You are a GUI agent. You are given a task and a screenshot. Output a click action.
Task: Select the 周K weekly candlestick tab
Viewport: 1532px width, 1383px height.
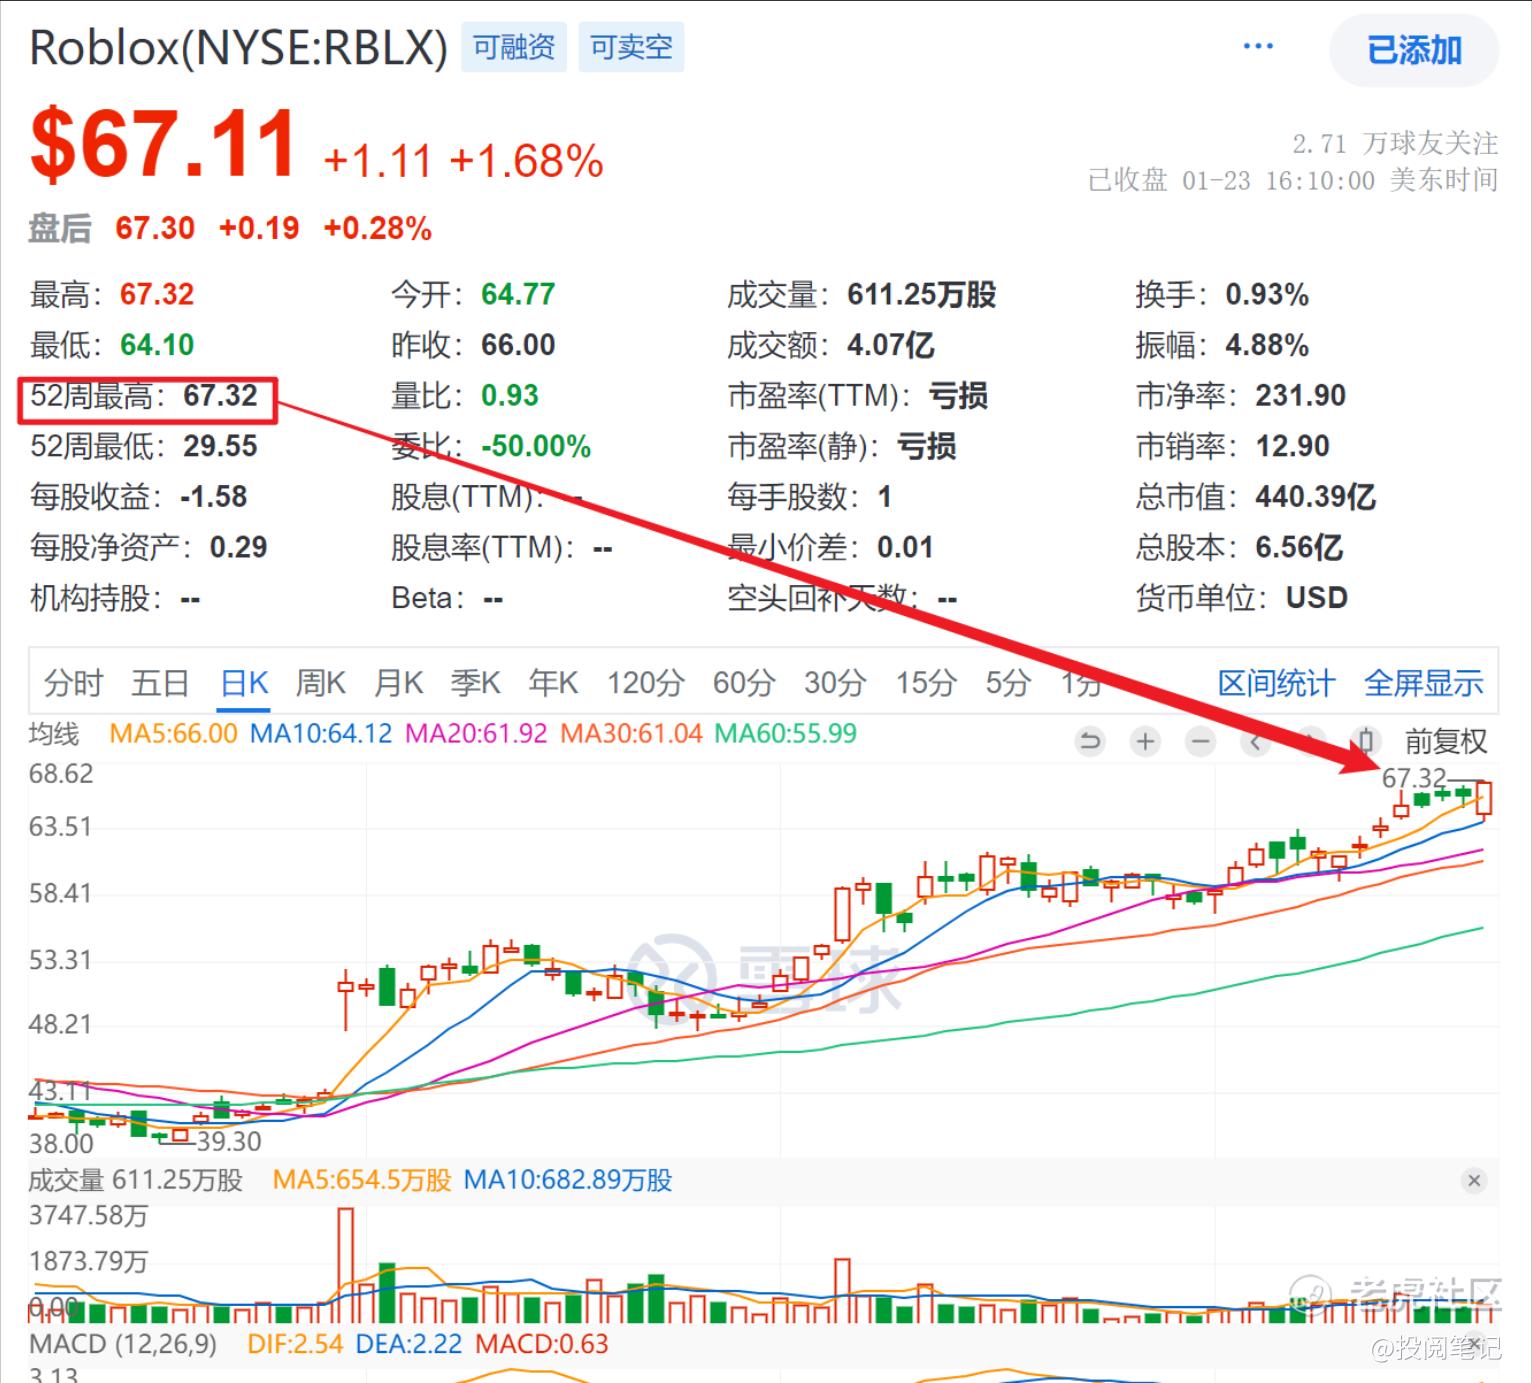(320, 683)
